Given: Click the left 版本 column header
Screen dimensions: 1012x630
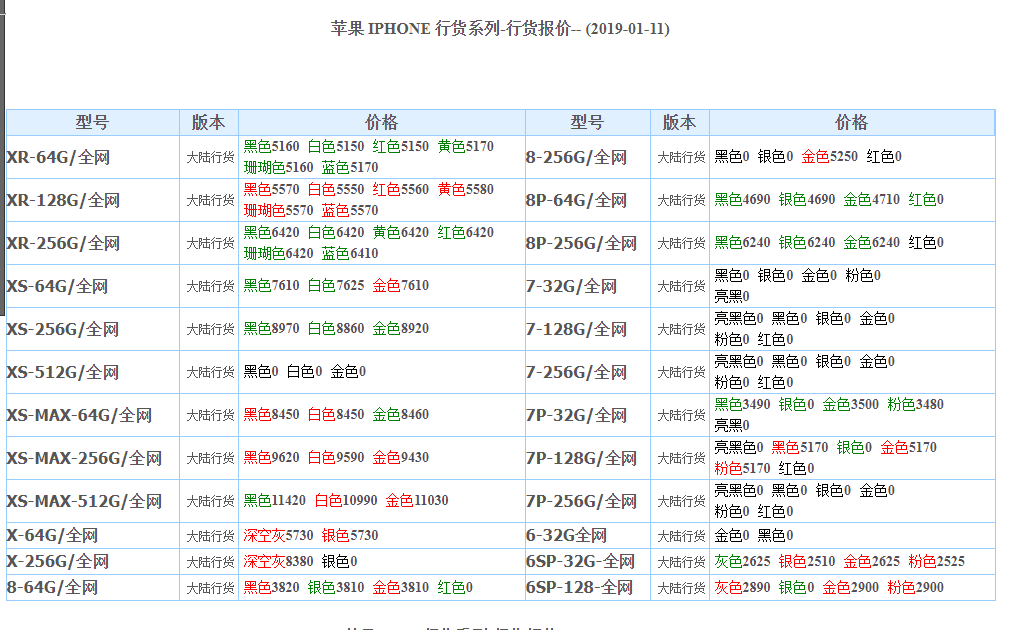Looking at the screenshot, I should click(209, 123).
